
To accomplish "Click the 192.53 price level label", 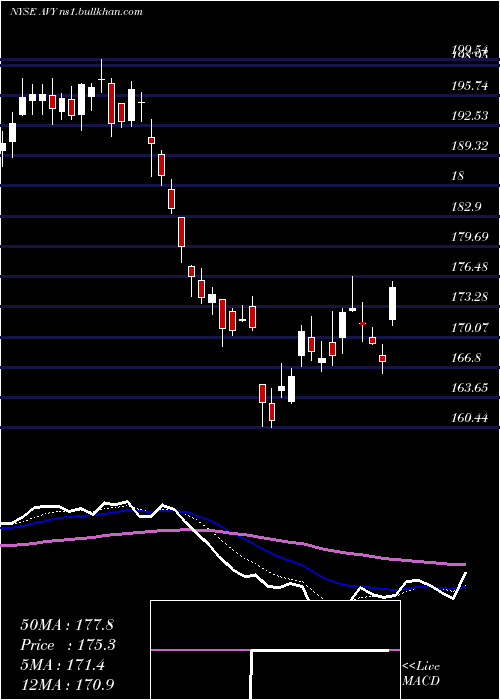I will tap(469, 116).
